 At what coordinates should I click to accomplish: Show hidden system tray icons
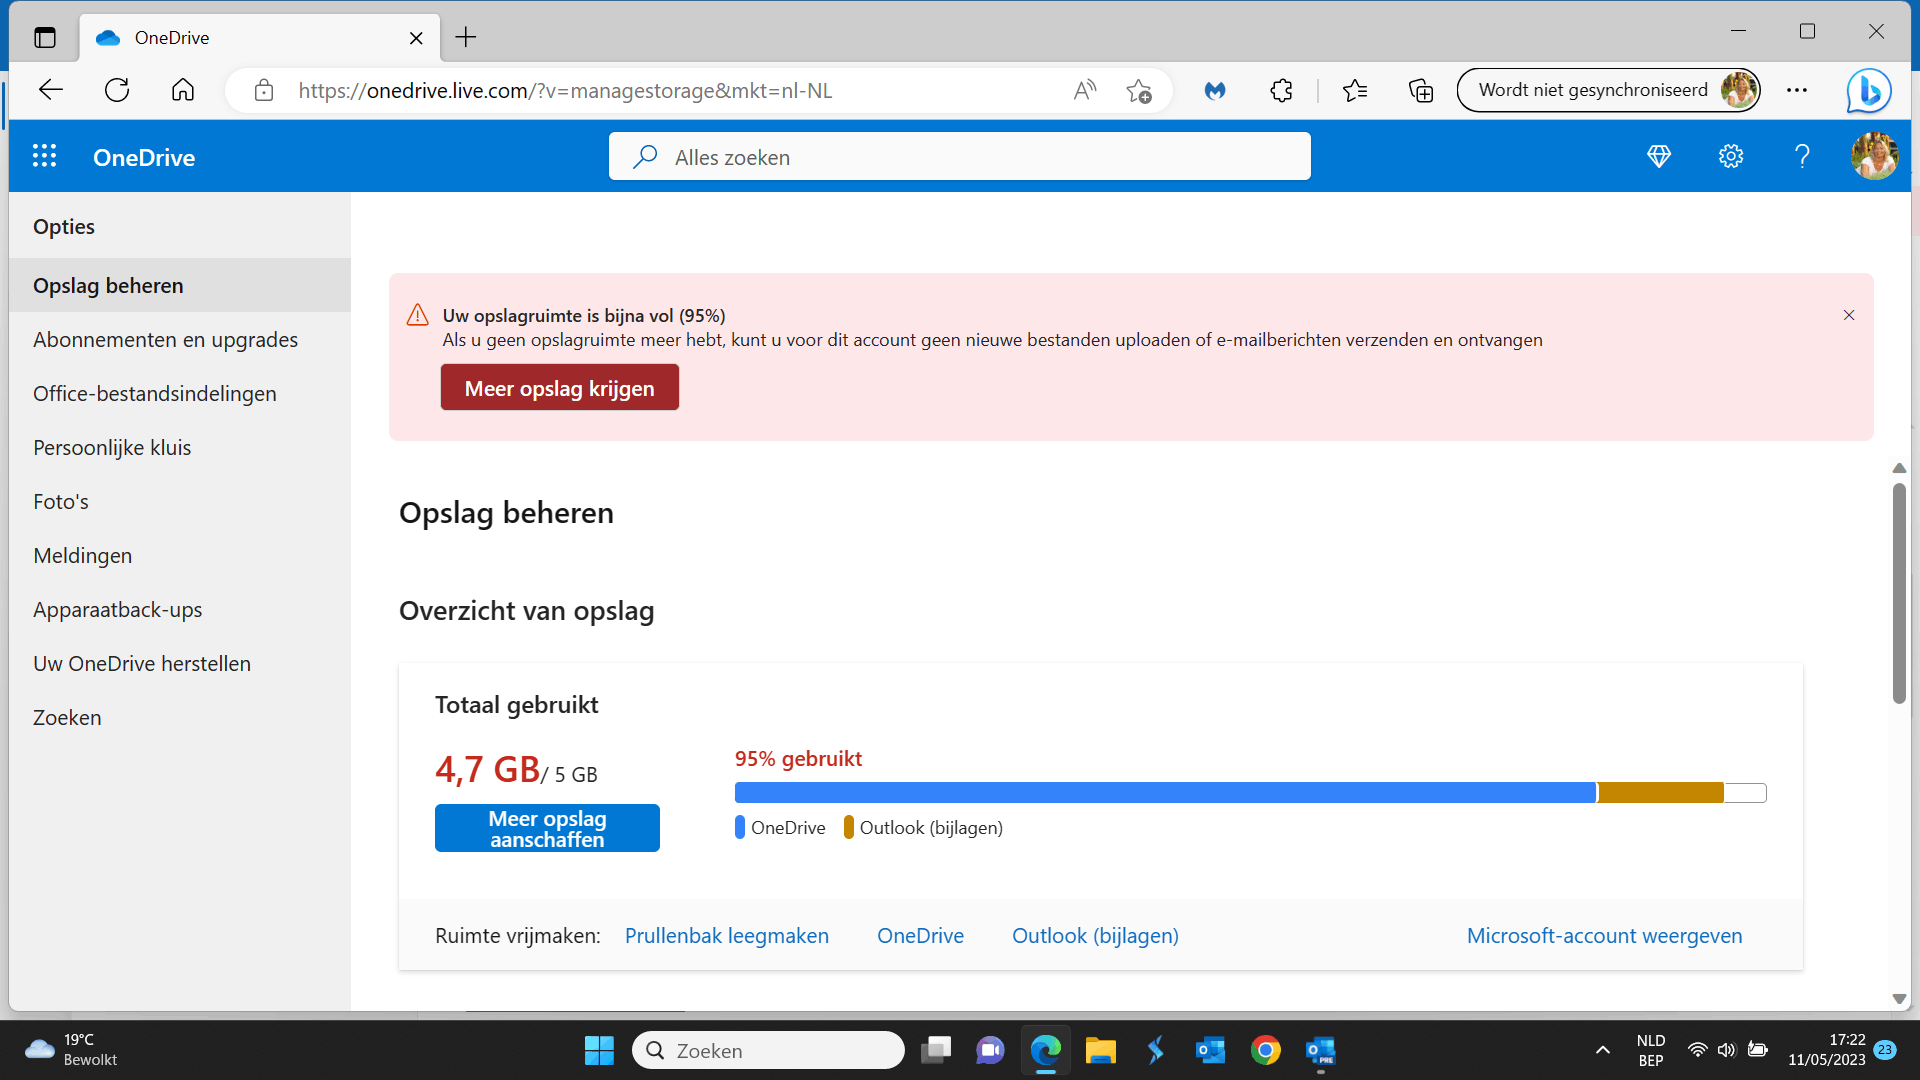(x=1603, y=1050)
